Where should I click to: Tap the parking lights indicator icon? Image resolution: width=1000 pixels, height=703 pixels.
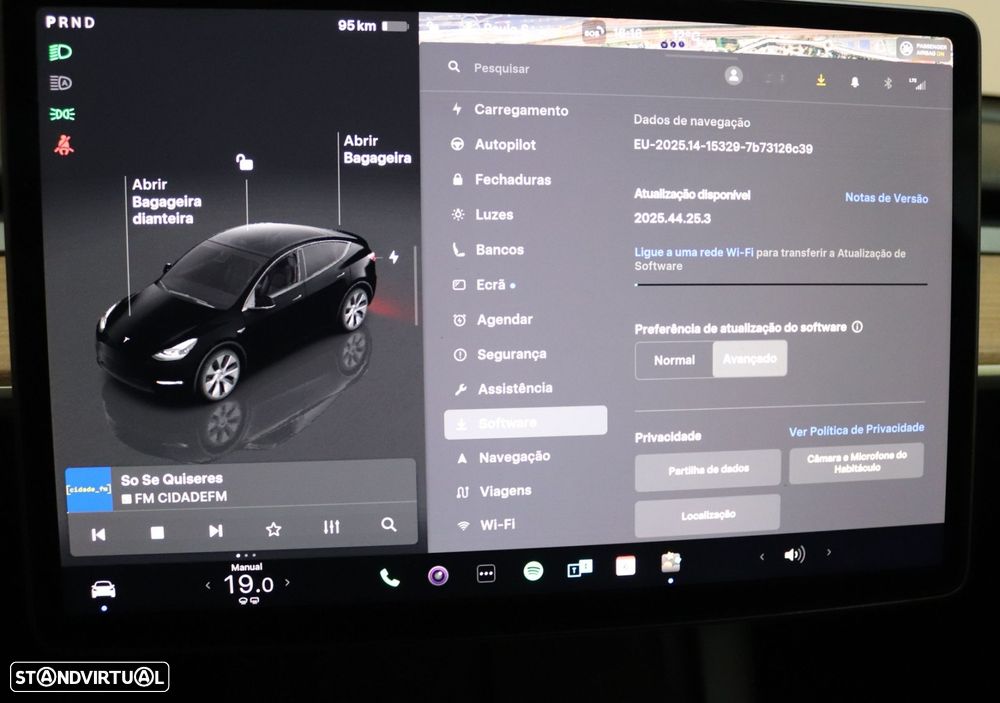click(62, 114)
